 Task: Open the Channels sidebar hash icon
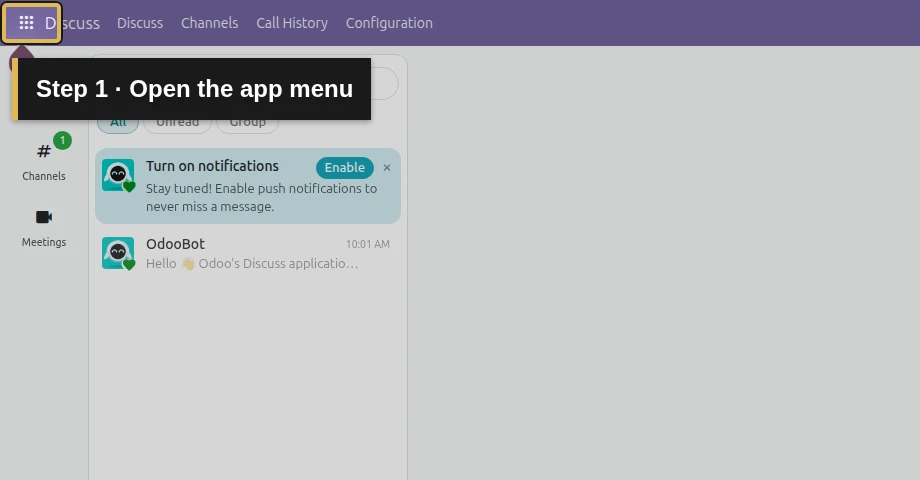point(44,151)
